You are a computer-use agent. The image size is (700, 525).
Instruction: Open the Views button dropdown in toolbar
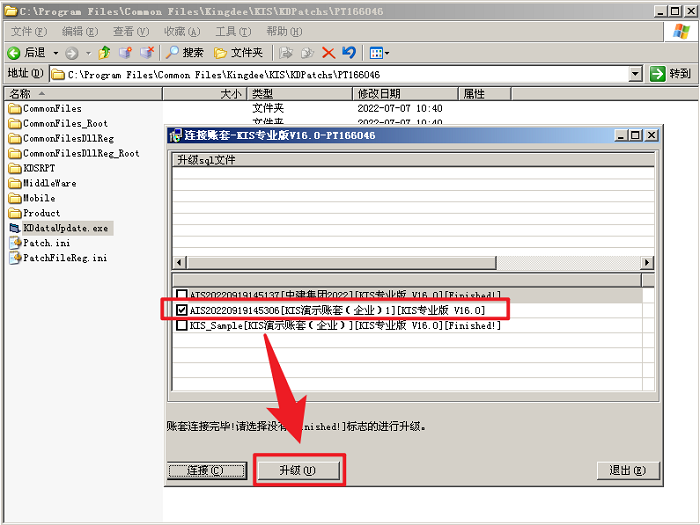pyautogui.click(x=387, y=53)
